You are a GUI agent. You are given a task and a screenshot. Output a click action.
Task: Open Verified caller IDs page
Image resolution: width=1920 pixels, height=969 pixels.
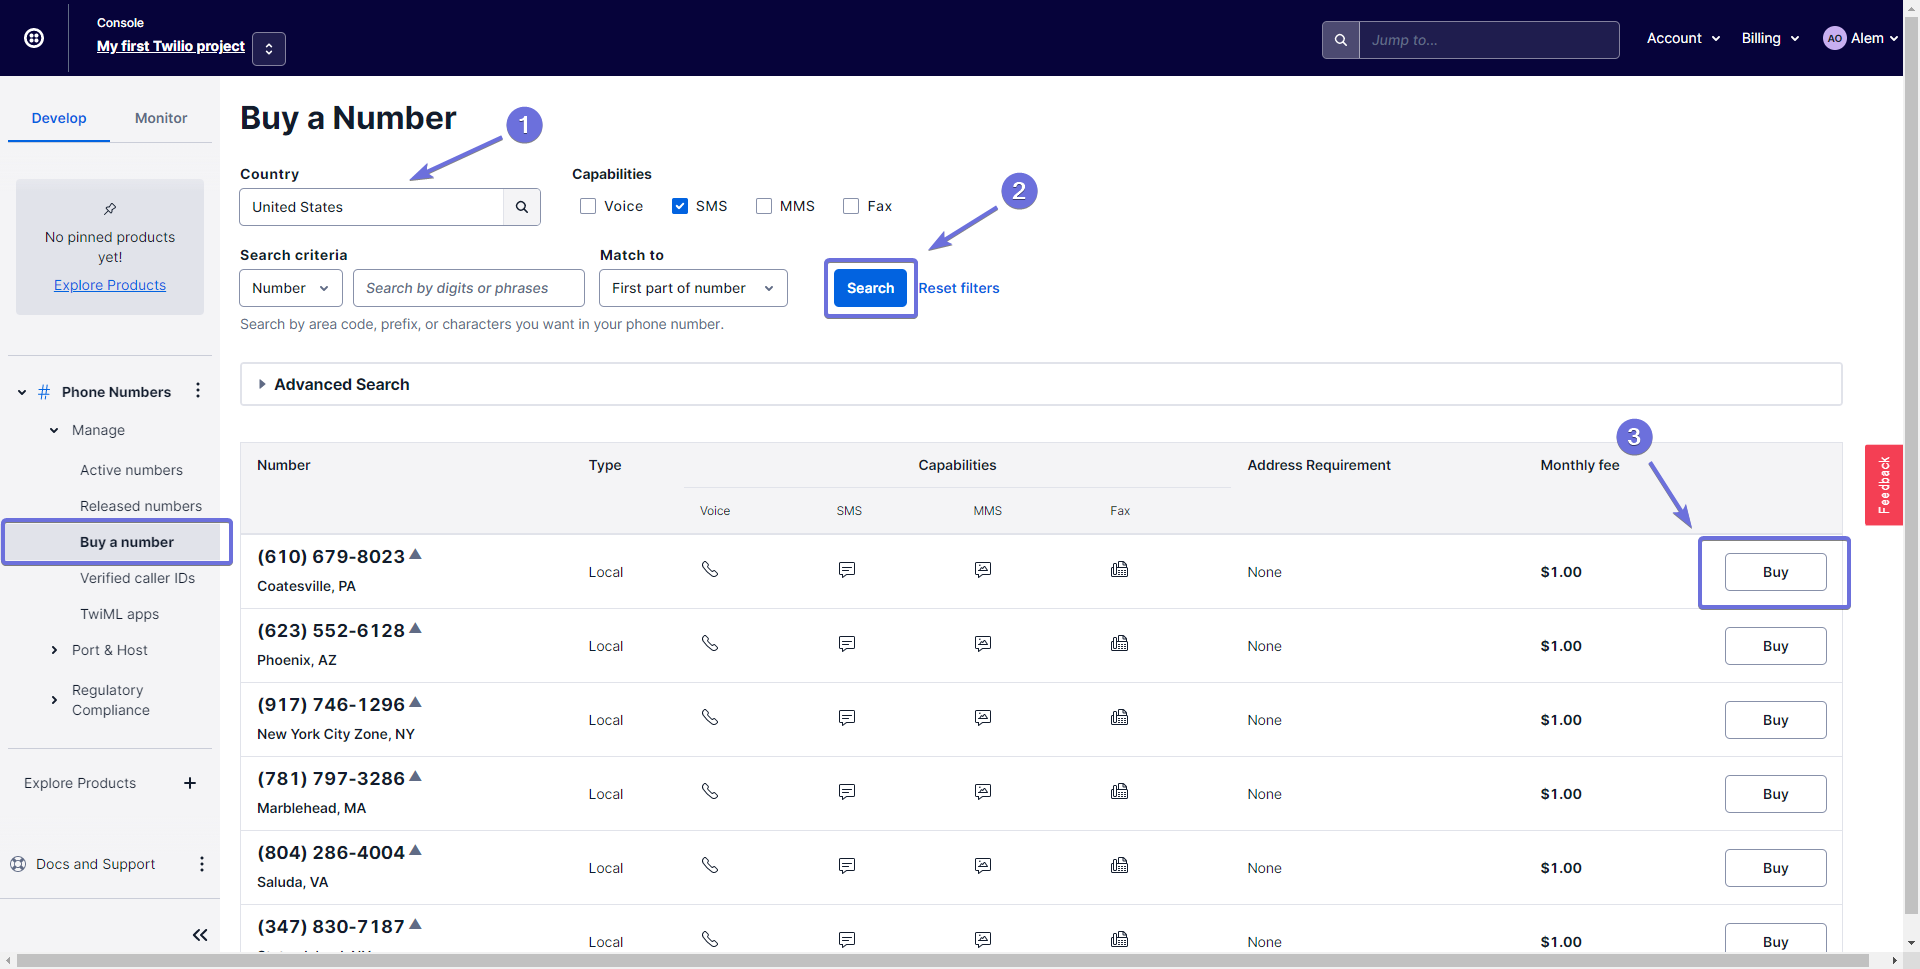coord(137,578)
